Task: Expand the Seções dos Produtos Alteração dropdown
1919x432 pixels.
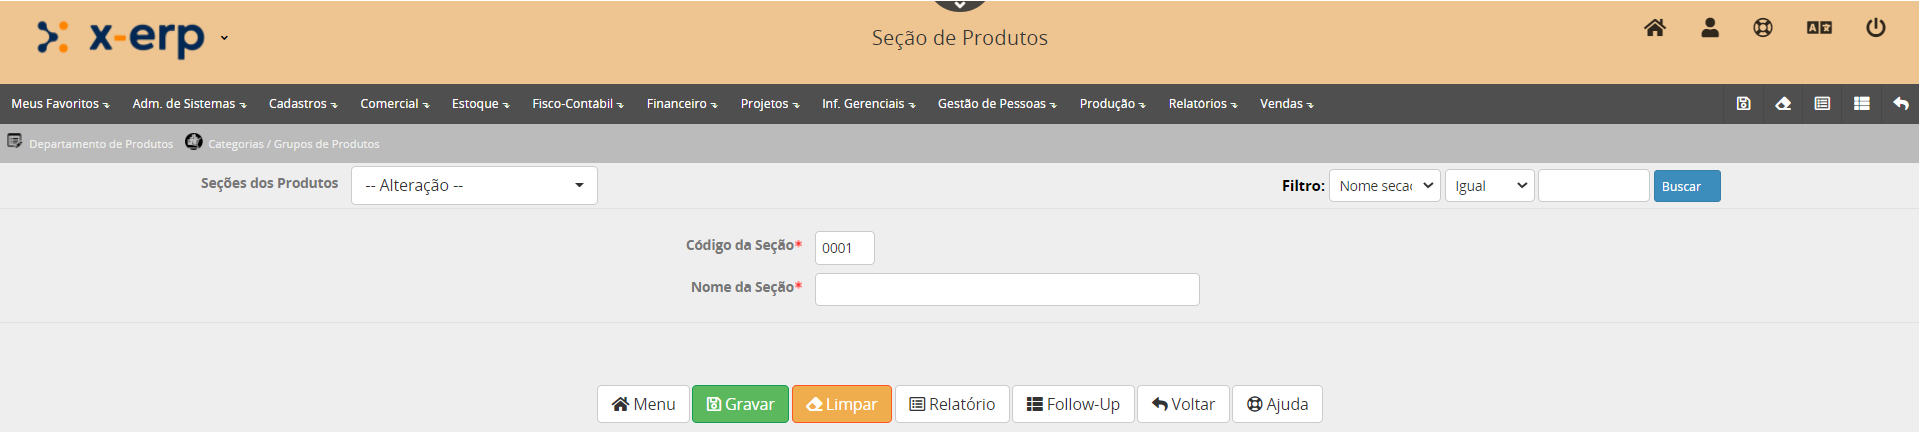Action: pos(474,186)
